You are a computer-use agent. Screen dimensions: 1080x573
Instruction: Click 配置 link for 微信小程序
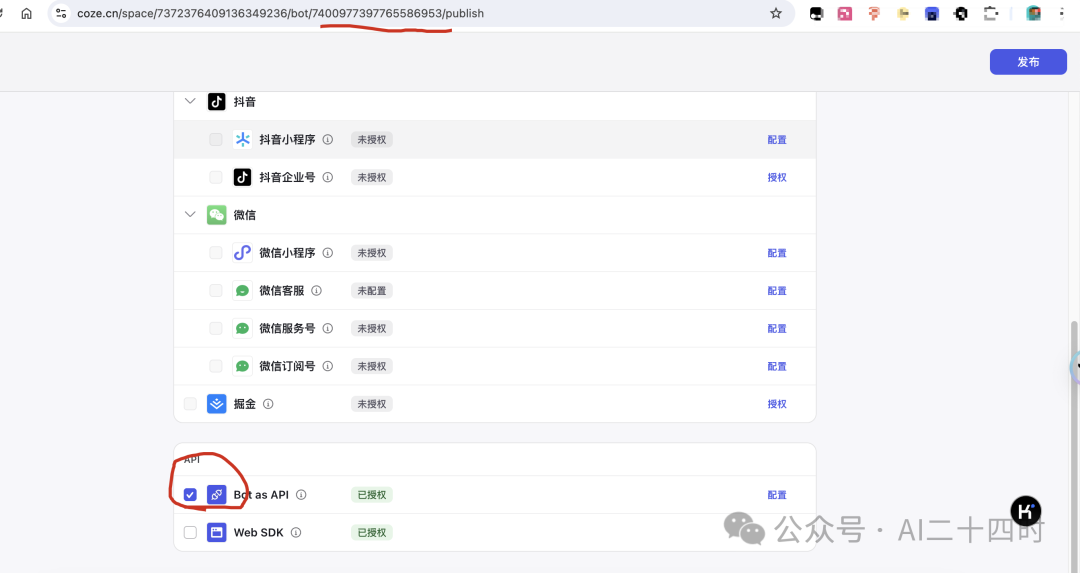777,253
